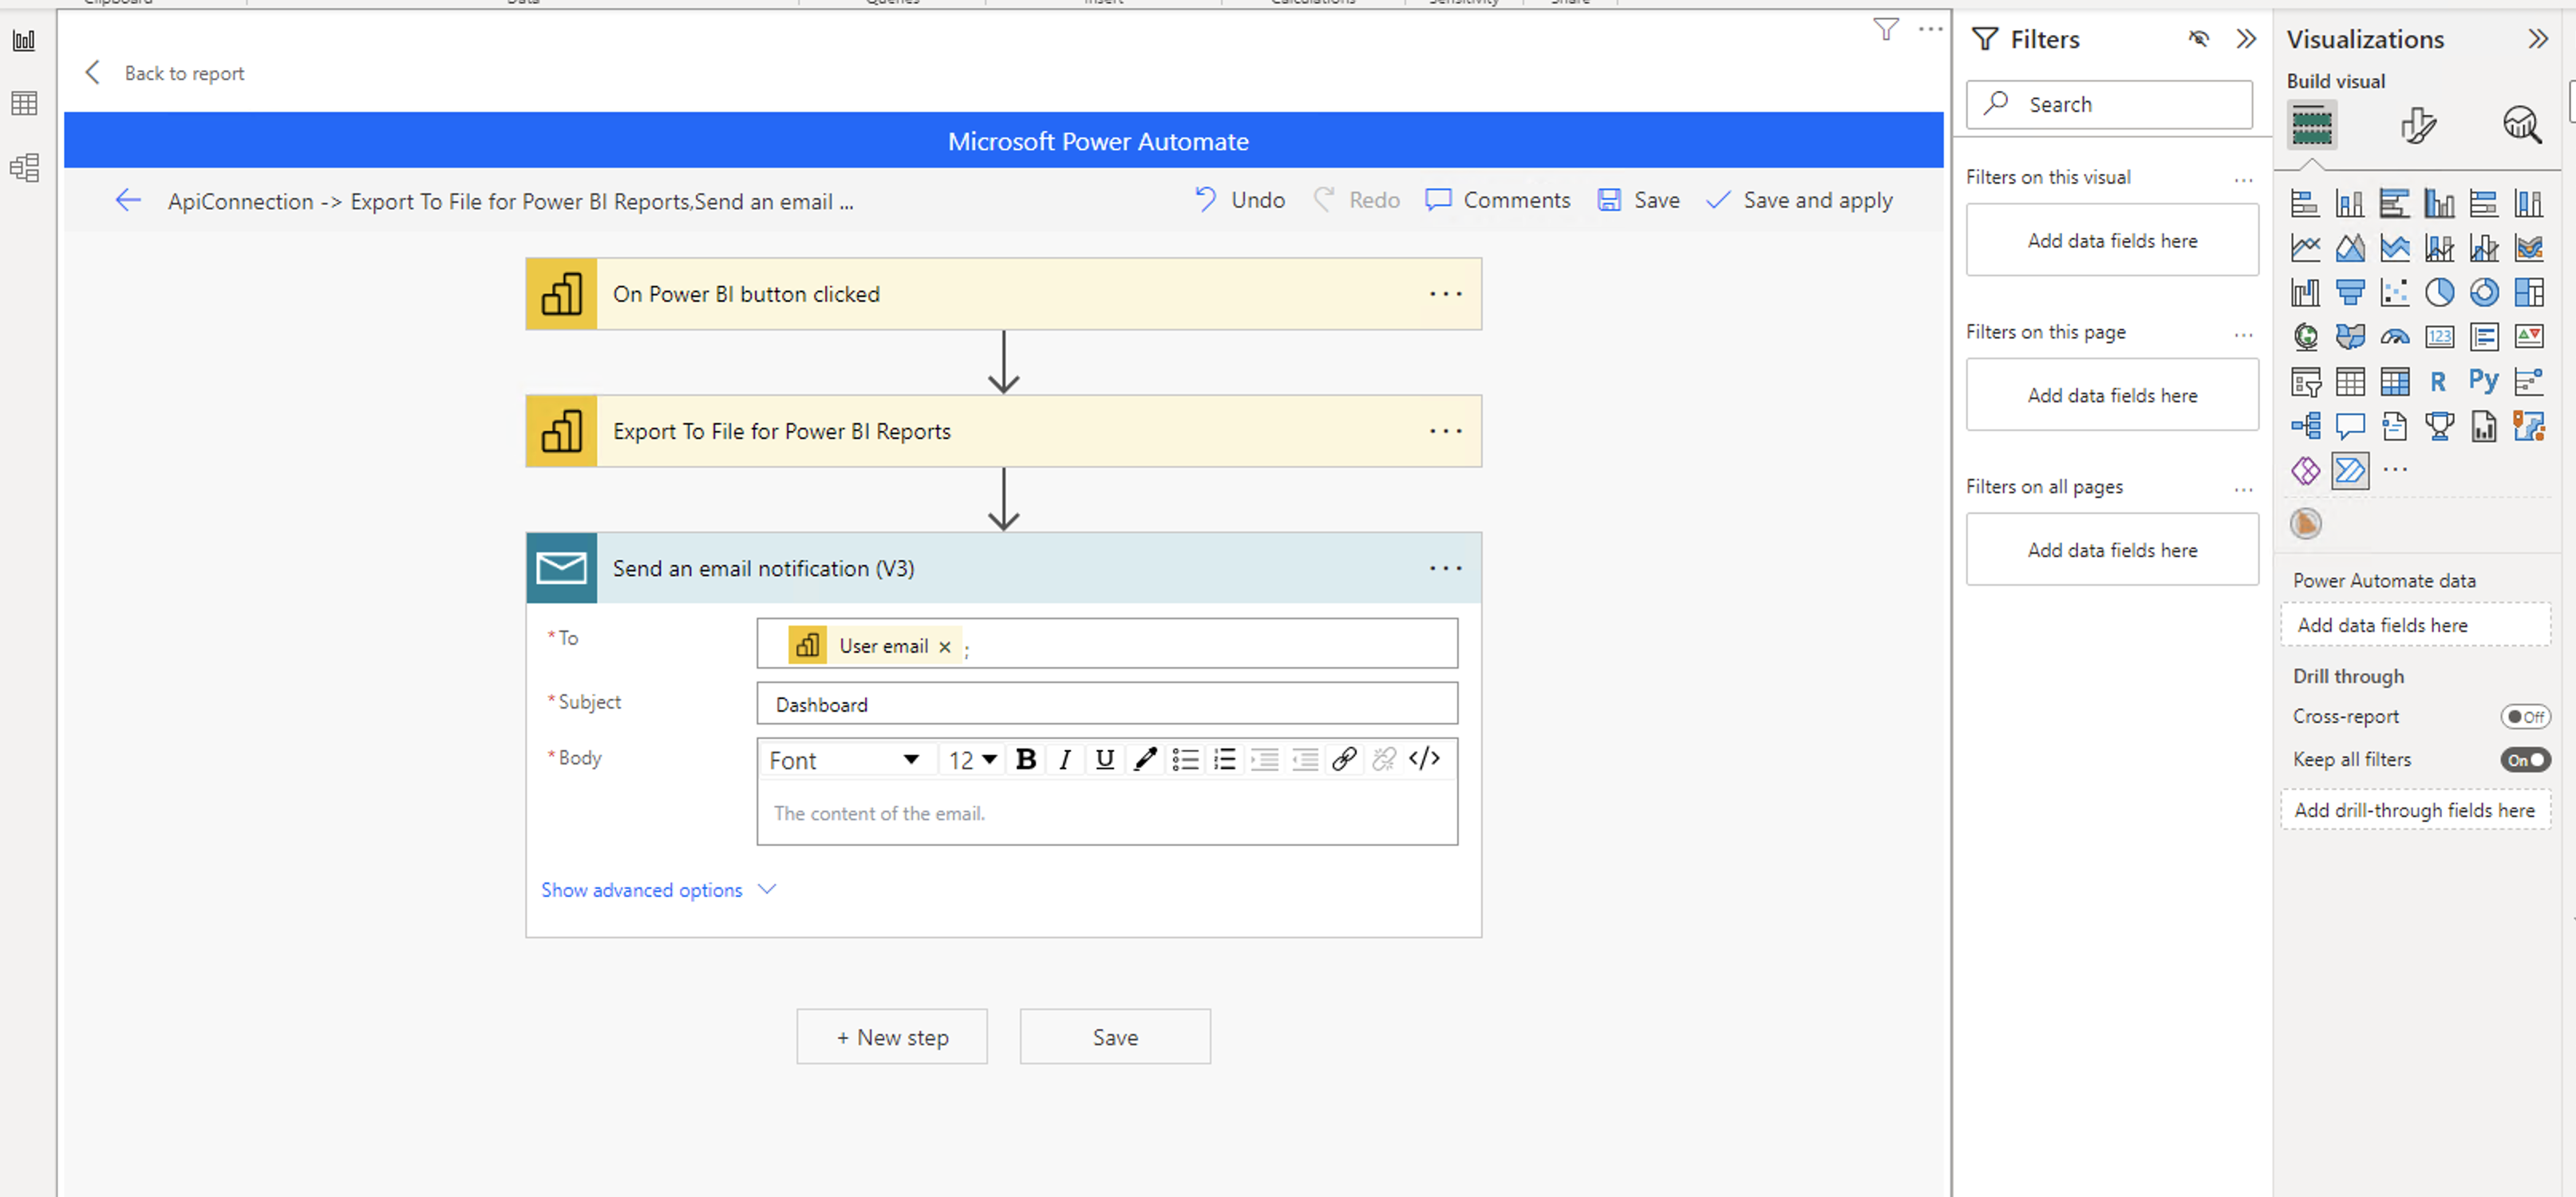The image size is (2576, 1197).
Task: Click Back to report
Action: pos(166,73)
